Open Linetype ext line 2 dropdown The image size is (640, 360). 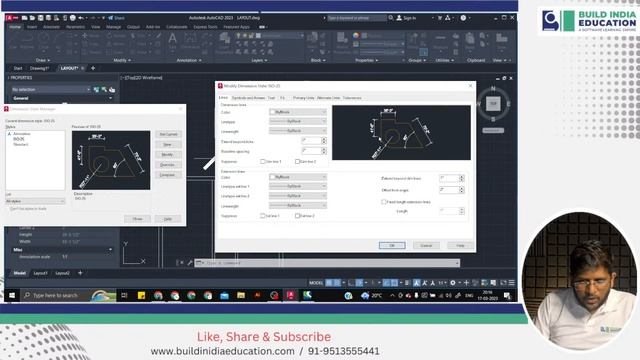coord(298,196)
